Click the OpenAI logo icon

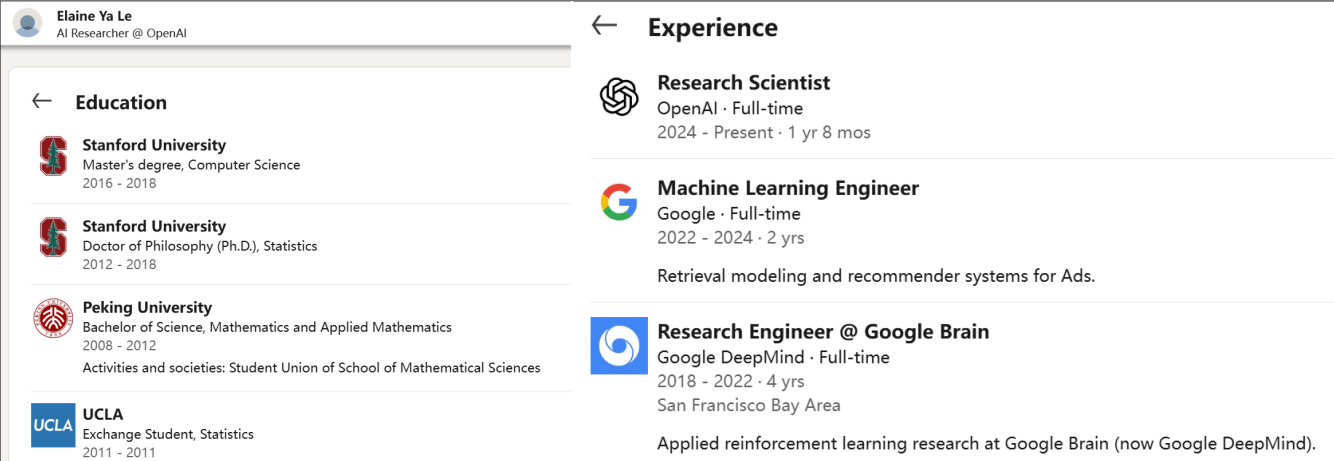[x=619, y=97]
